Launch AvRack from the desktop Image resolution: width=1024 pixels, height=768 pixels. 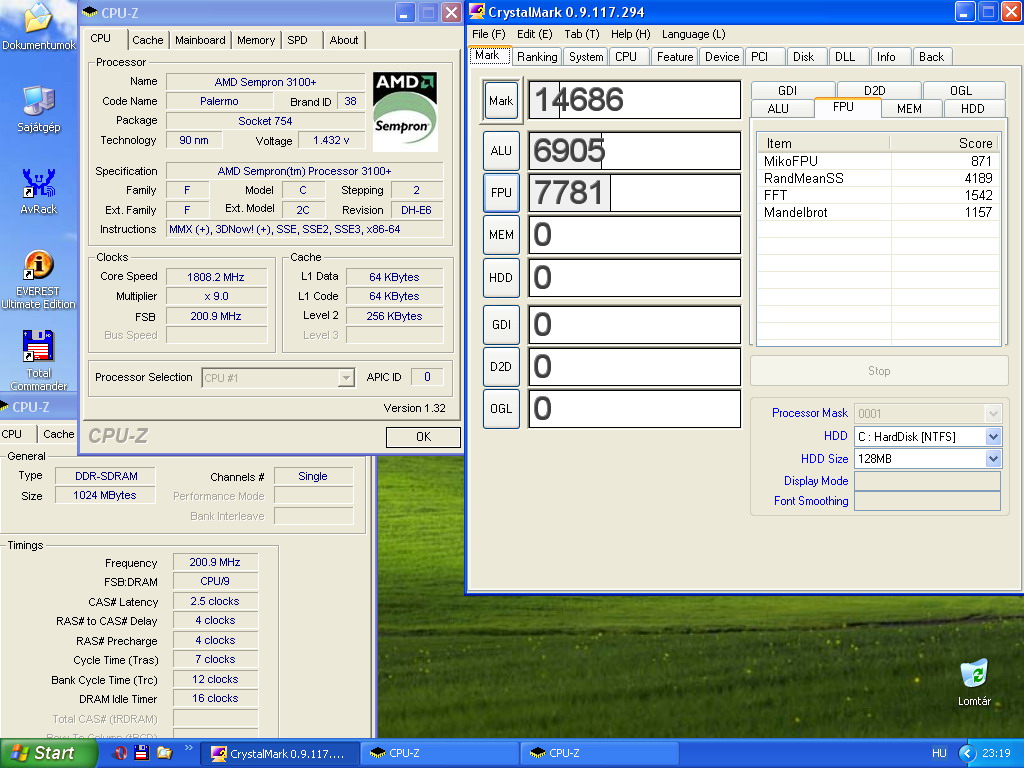(39, 191)
